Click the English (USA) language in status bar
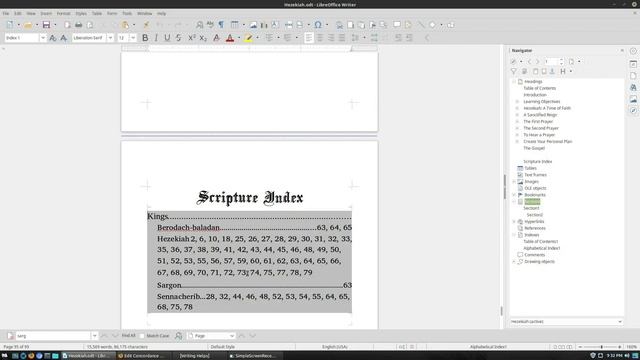The width and height of the screenshot is (640, 360). (334, 347)
